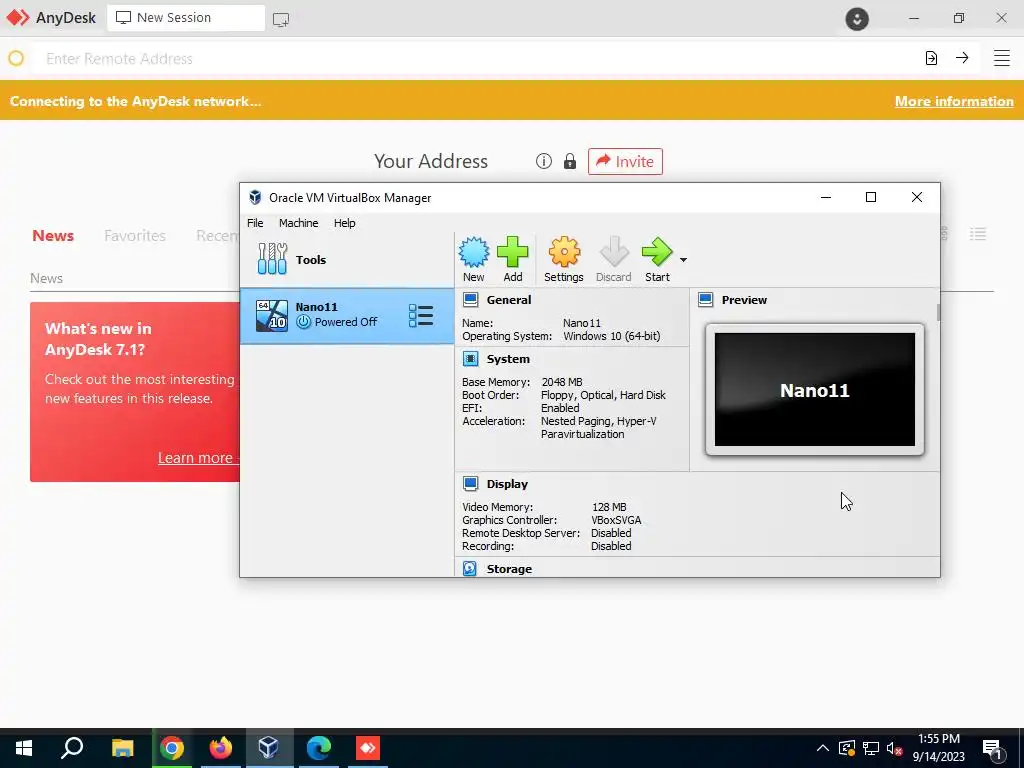Click the VirtualBox details pane scrollbar
The image size is (1024, 768).
(x=938, y=312)
